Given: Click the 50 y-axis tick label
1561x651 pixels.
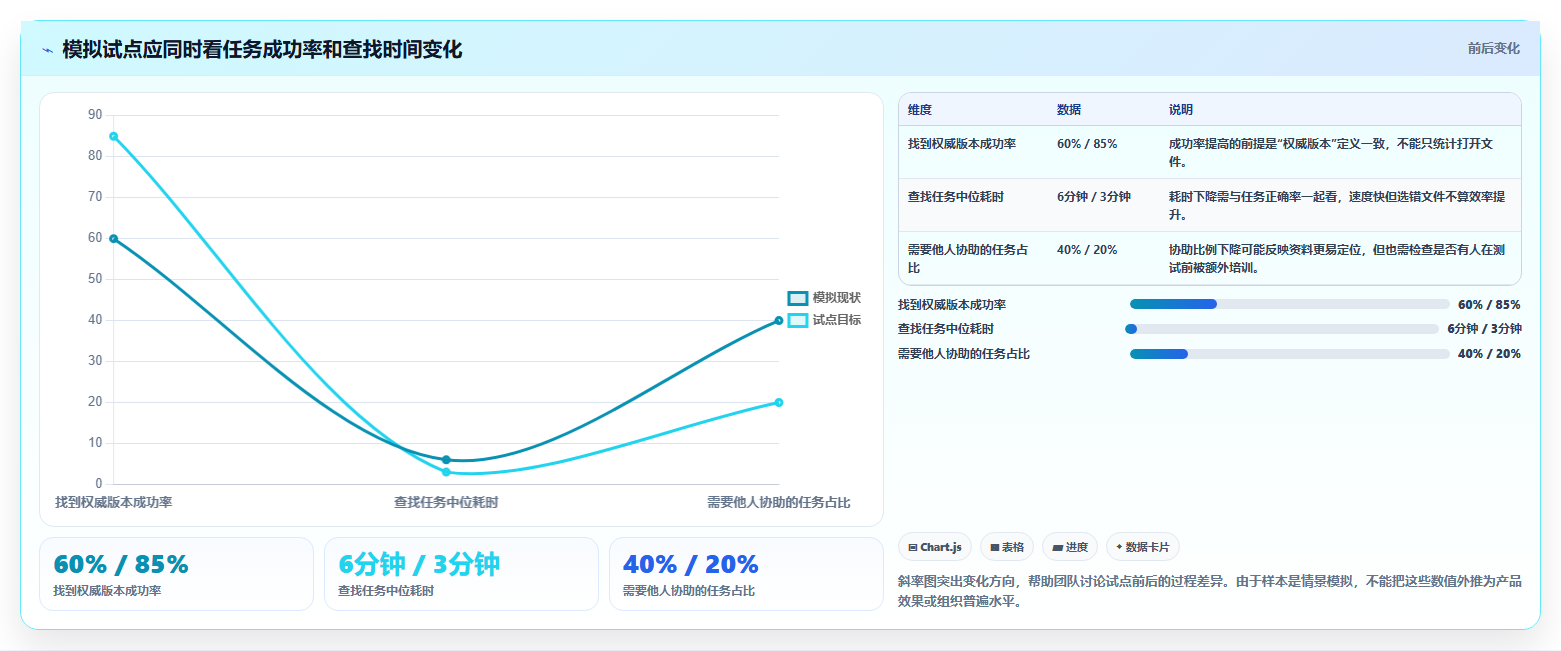Looking at the screenshot, I should tap(95, 279).
